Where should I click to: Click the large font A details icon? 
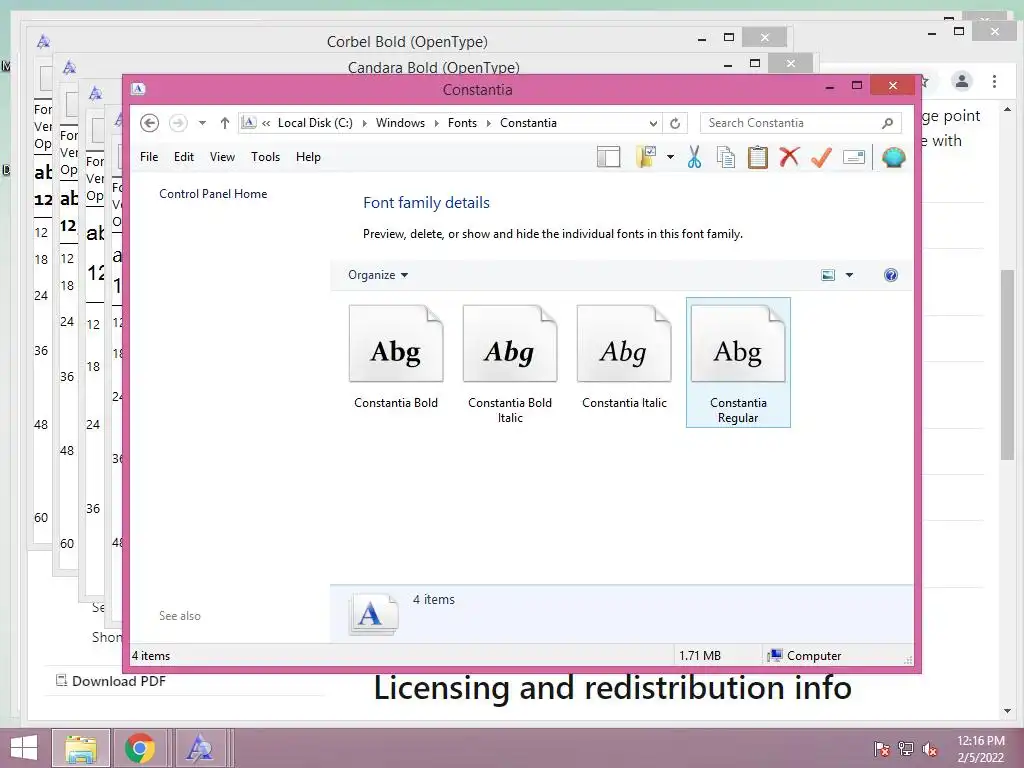(372, 615)
